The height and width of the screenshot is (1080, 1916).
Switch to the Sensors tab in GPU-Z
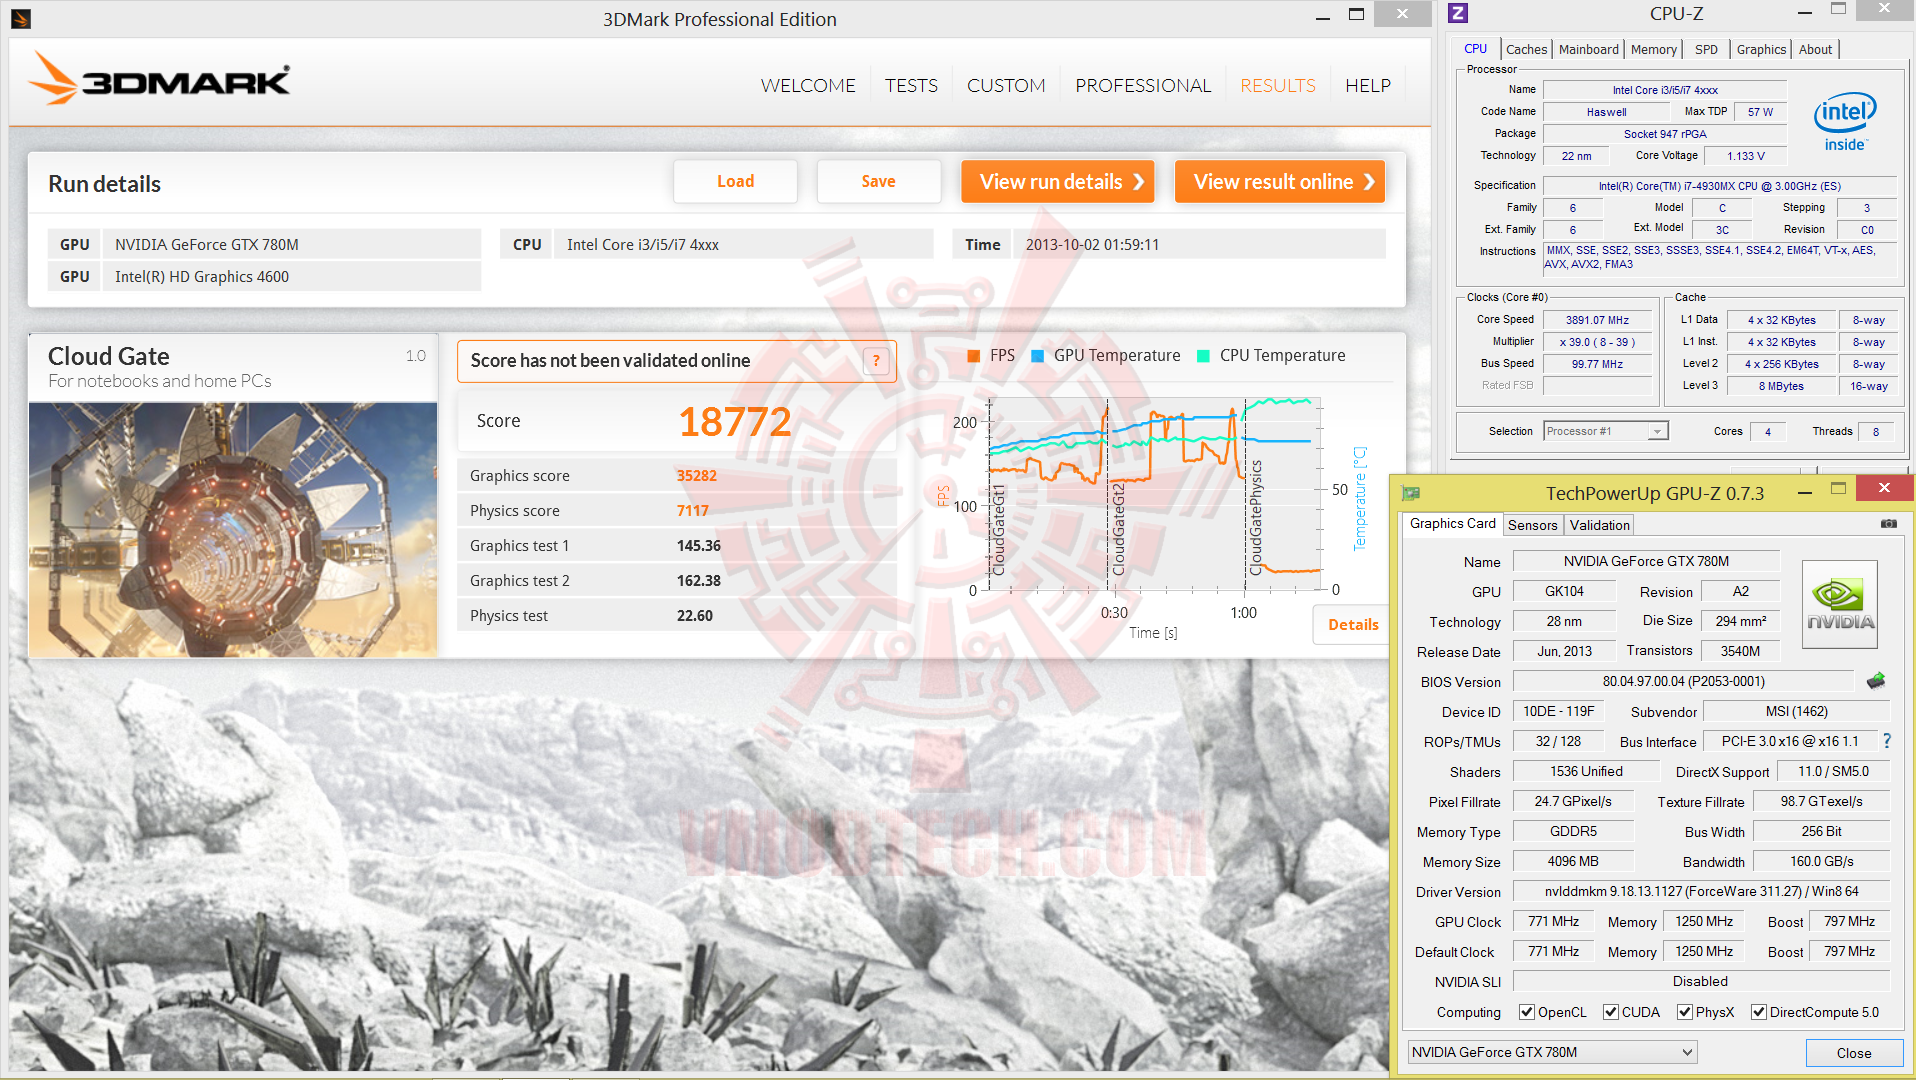pyautogui.click(x=1532, y=525)
